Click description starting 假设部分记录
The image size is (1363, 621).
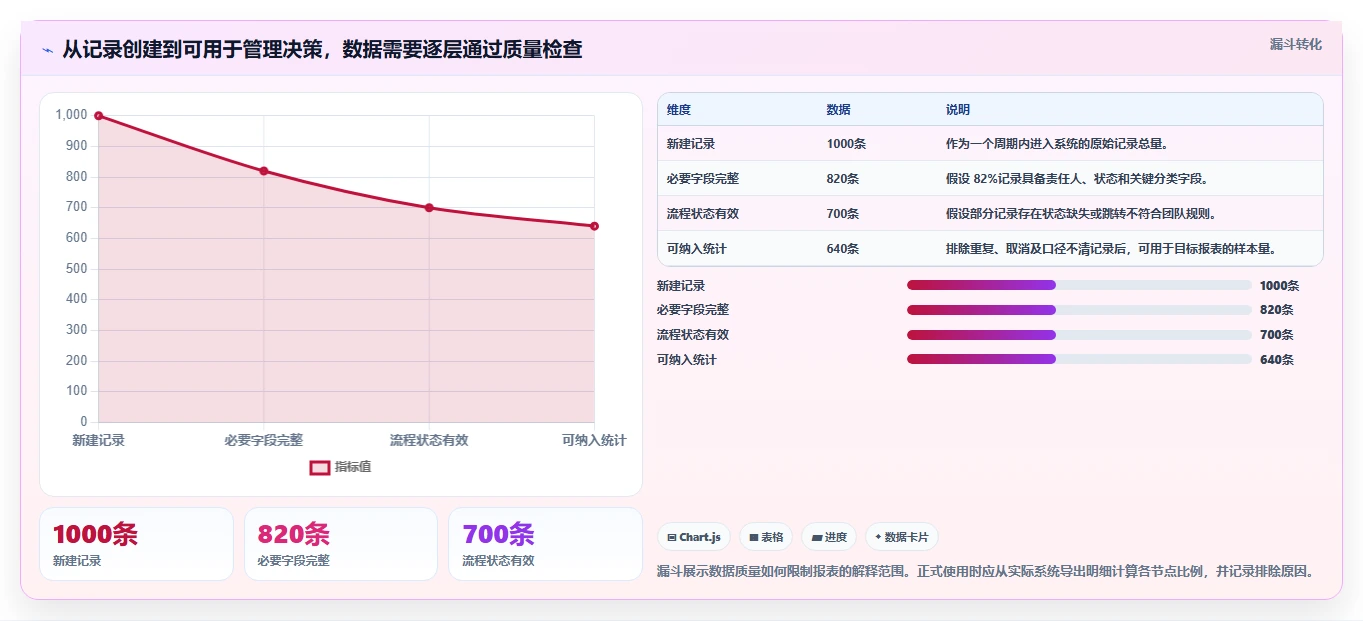tap(1082, 214)
